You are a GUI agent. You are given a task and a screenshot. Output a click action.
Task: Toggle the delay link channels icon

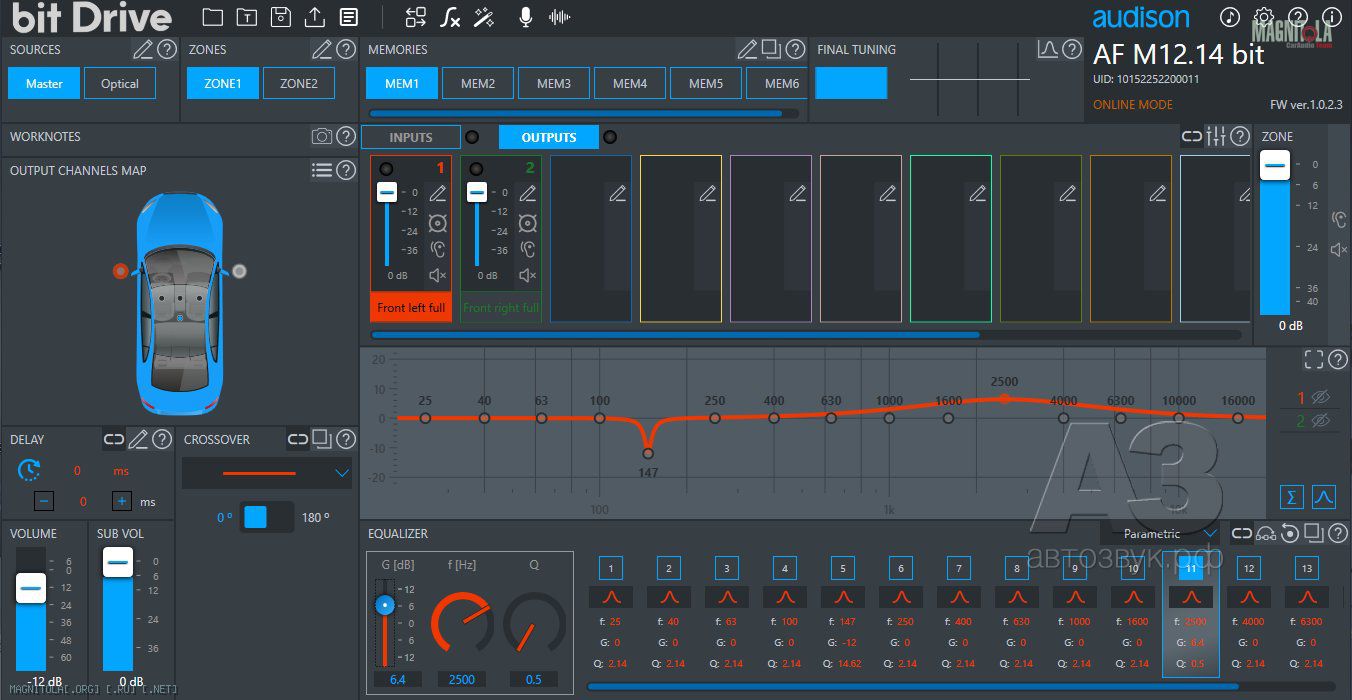tap(114, 439)
